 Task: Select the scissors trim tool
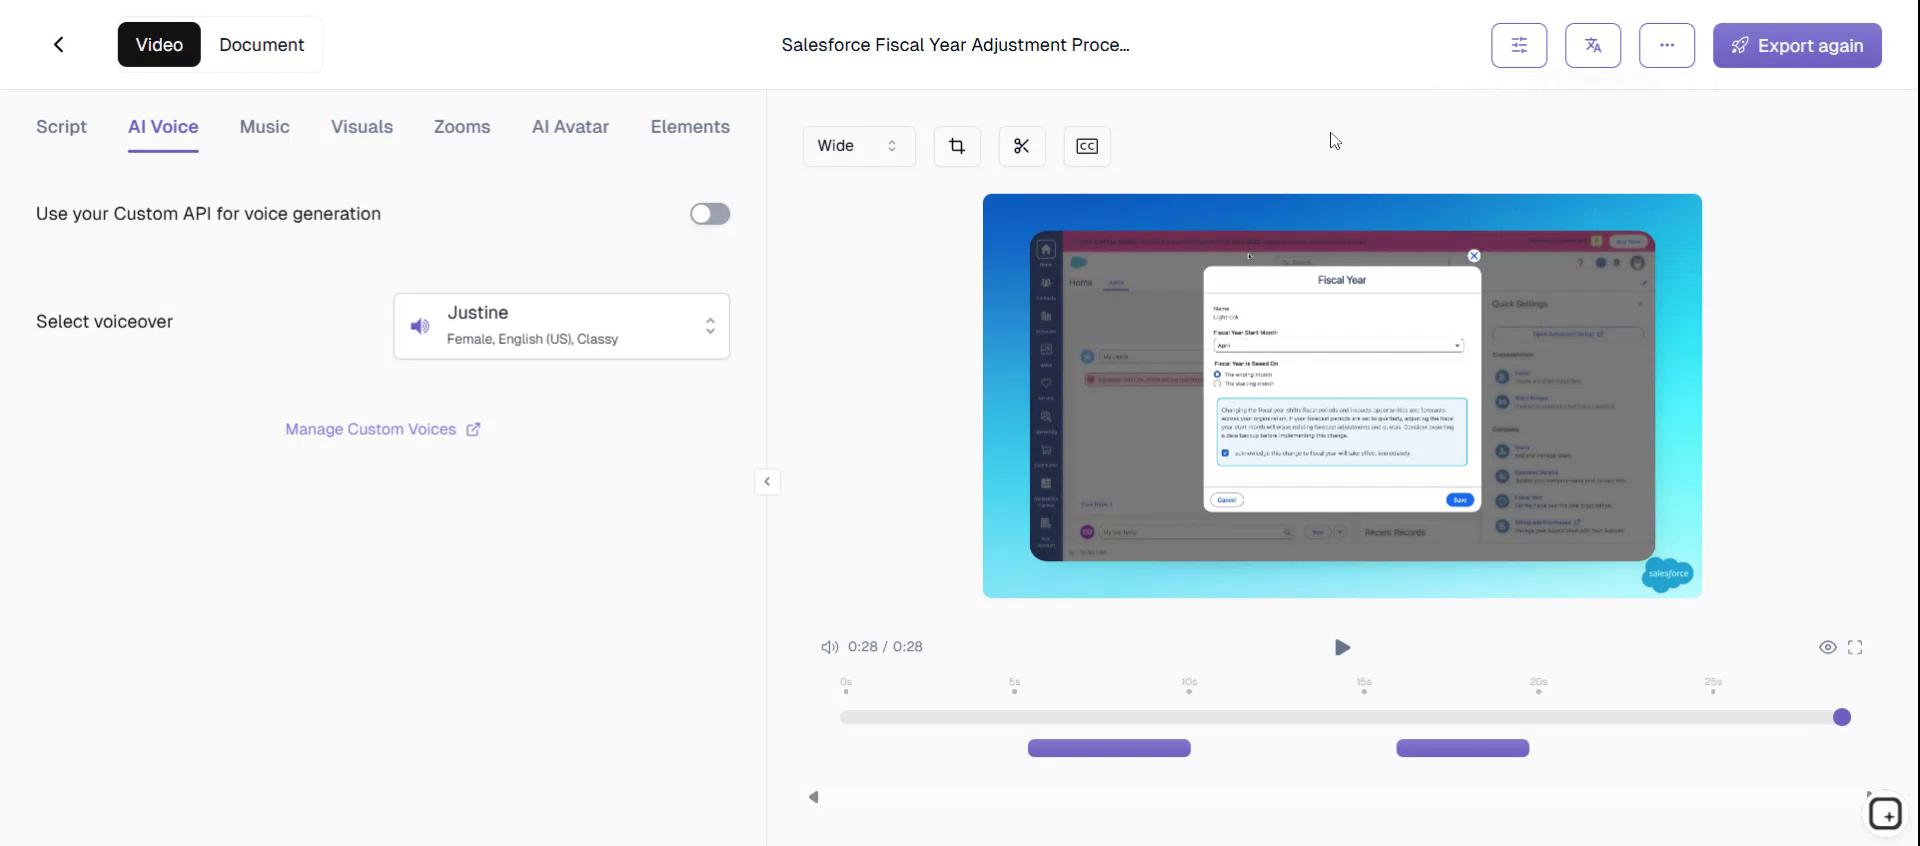tap(1021, 146)
